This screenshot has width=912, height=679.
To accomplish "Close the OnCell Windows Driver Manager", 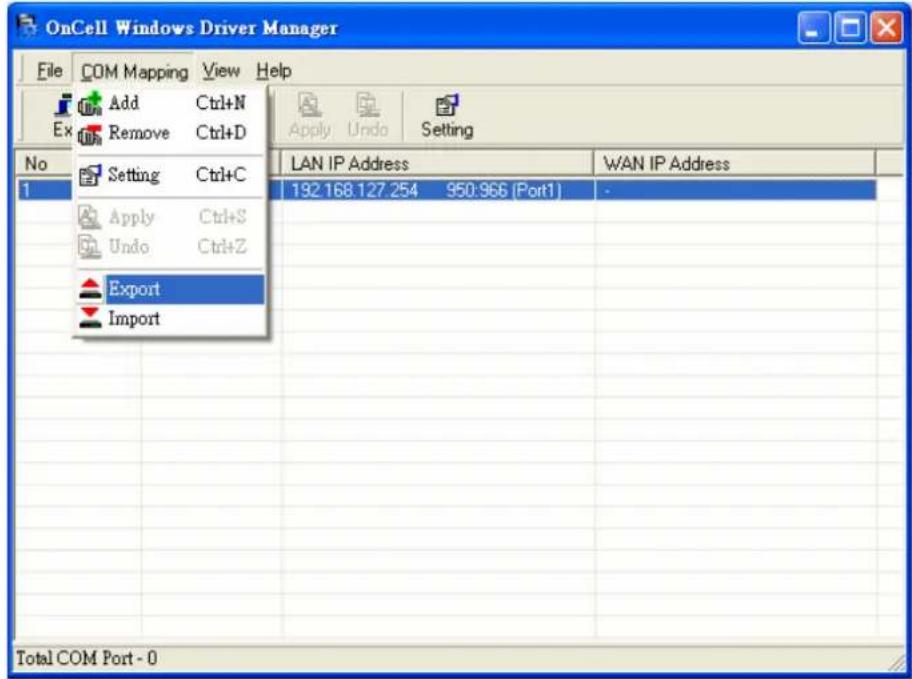I will pyautogui.click(x=886, y=28).
